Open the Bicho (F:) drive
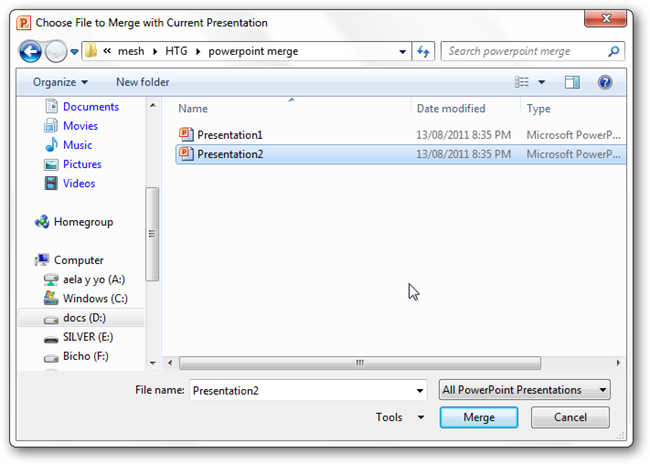Image resolution: width=650 pixels, height=464 pixels. 86,356
